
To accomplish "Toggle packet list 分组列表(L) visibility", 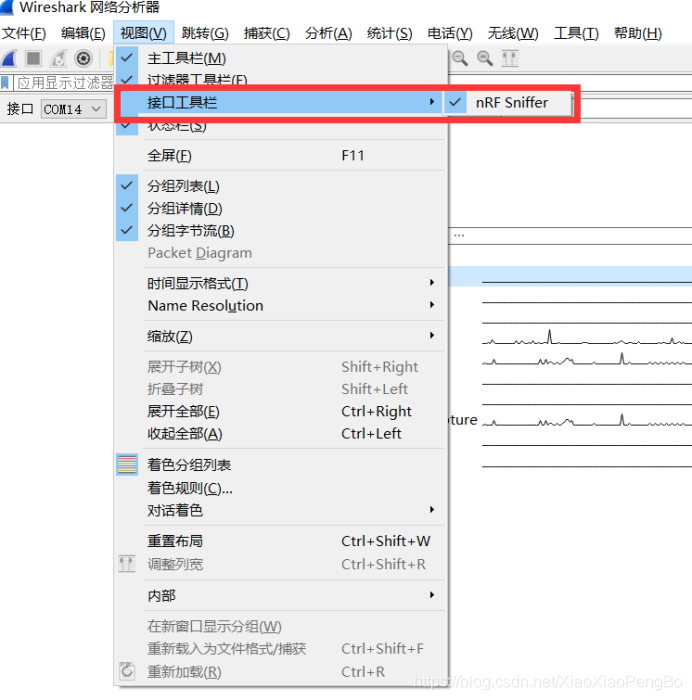I will pos(127,186).
